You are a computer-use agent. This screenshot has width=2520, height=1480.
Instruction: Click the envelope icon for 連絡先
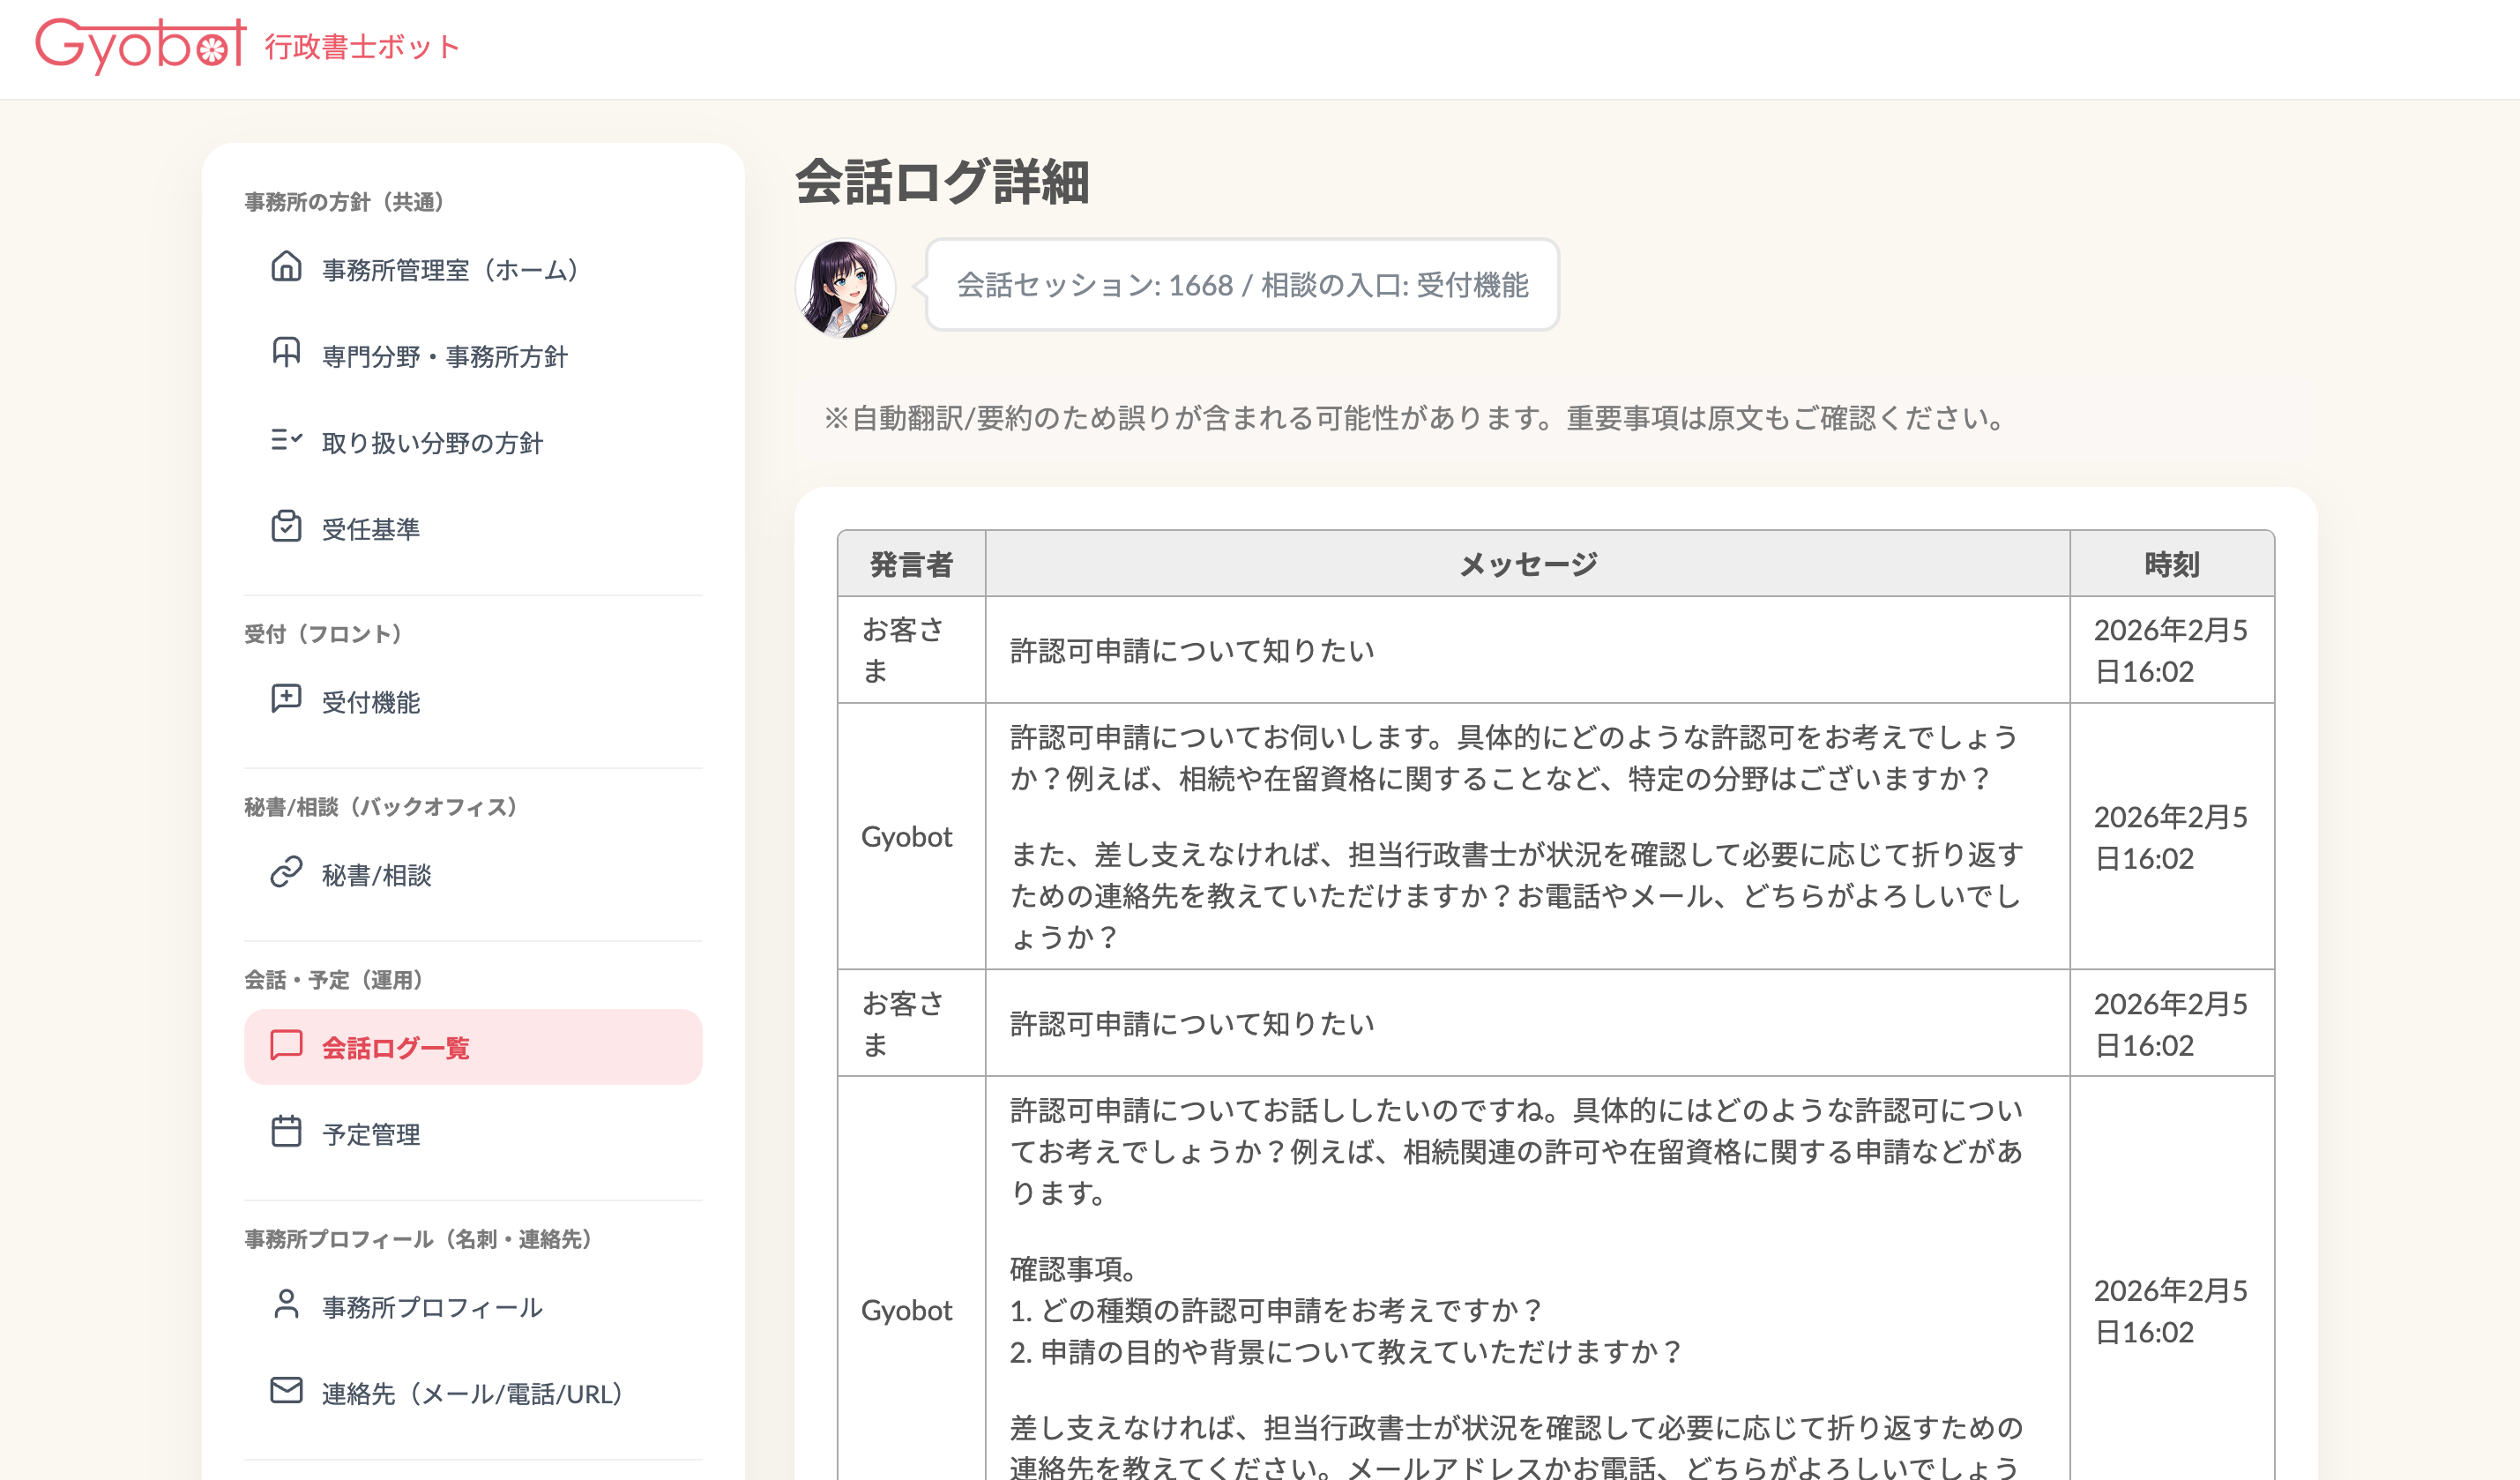tap(286, 1391)
